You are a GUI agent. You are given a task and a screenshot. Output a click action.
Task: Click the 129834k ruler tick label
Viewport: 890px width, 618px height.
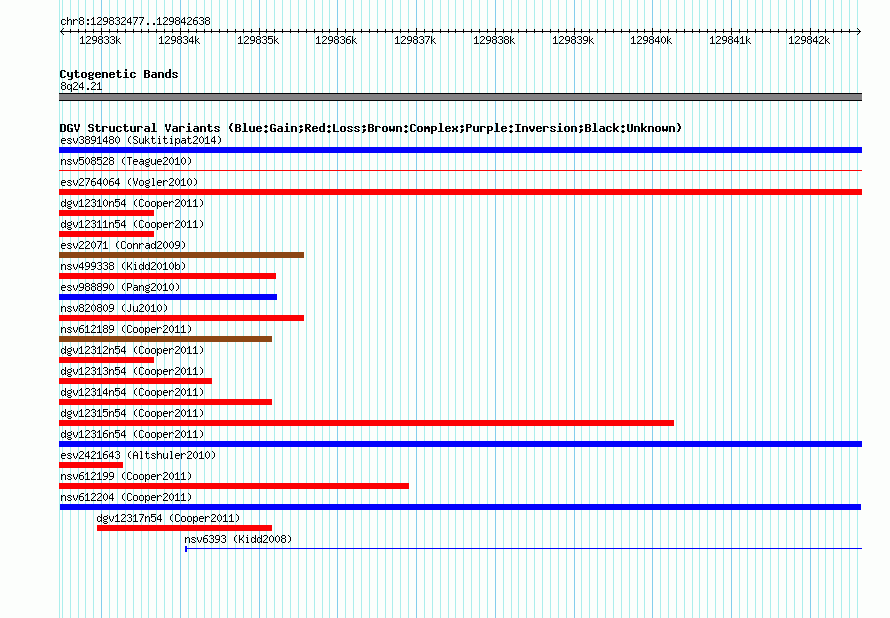179,40
